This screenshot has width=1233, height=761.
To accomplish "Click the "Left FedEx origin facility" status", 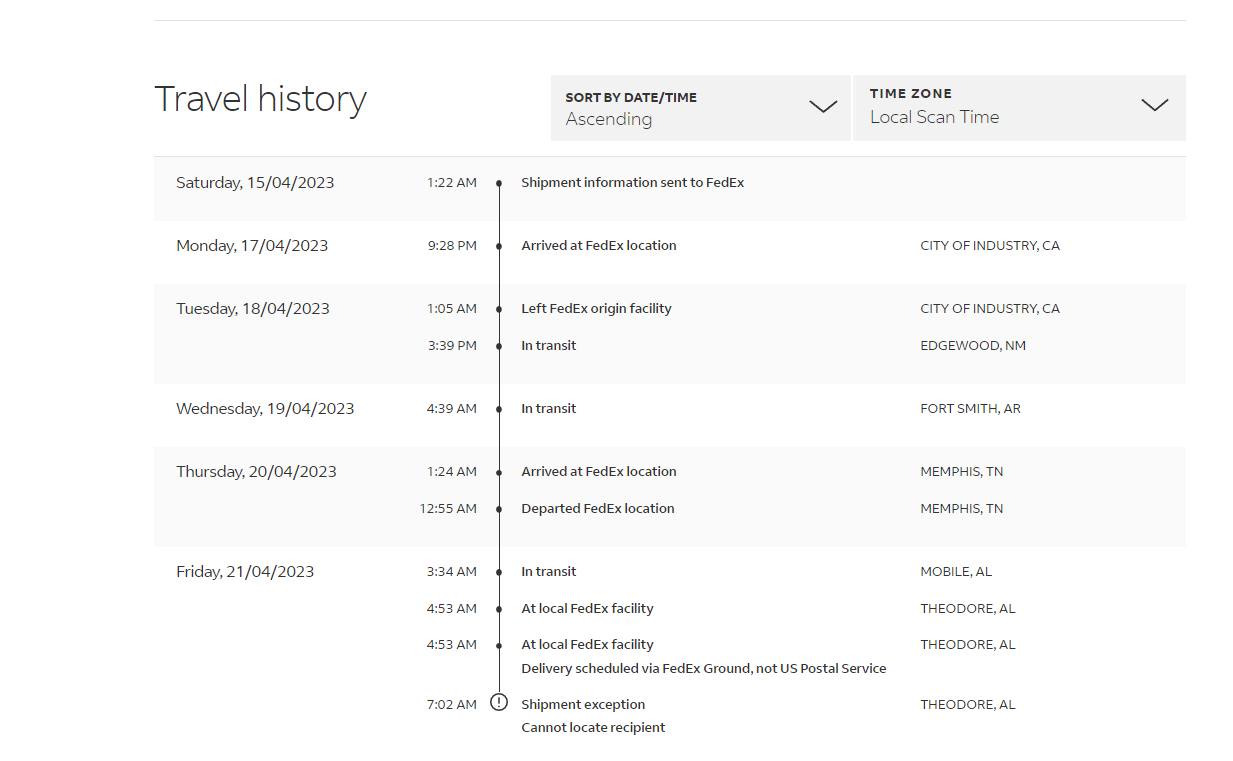I will tap(596, 309).
